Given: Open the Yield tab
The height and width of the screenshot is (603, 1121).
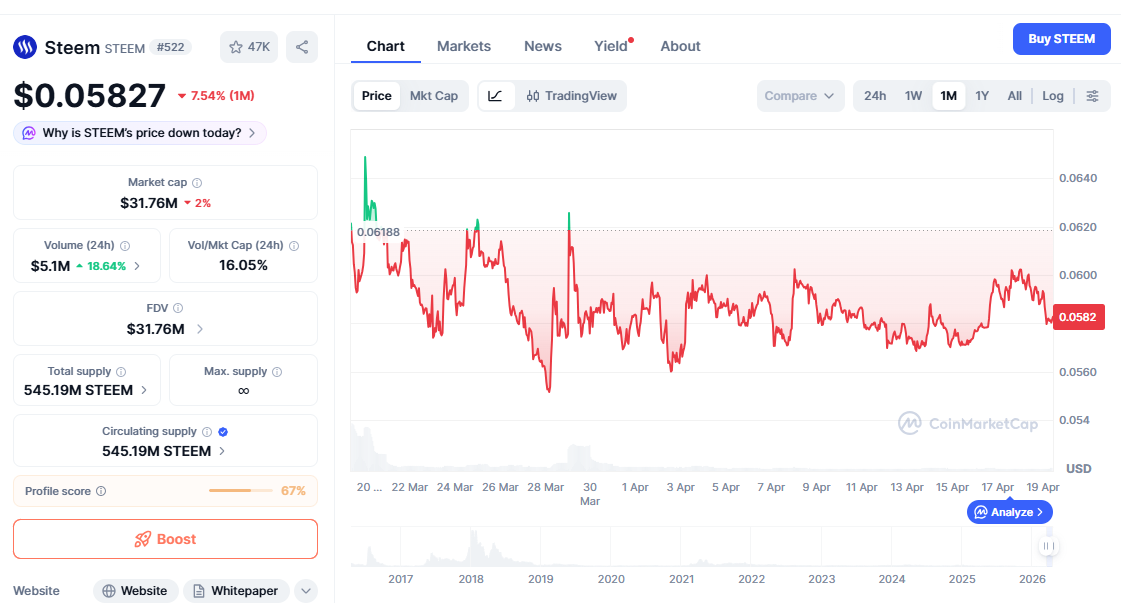Looking at the screenshot, I should (610, 46).
